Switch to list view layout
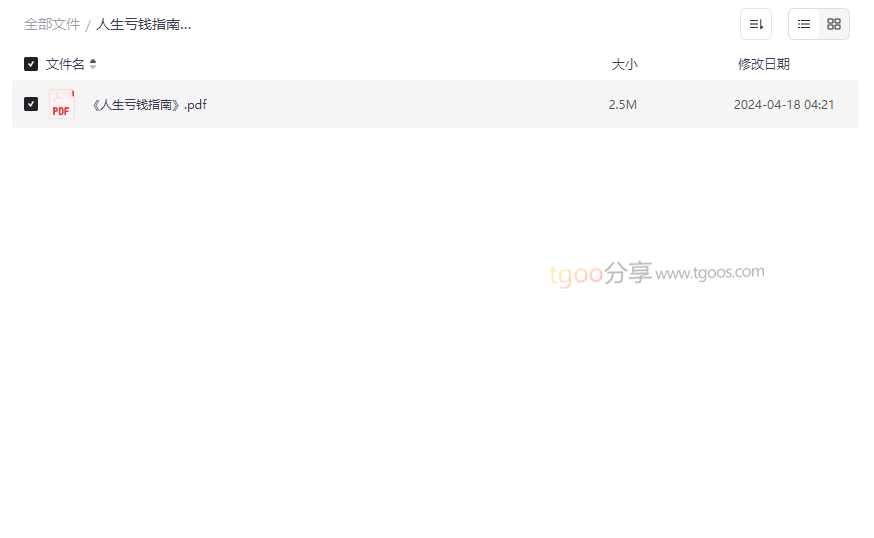 point(803,24)
